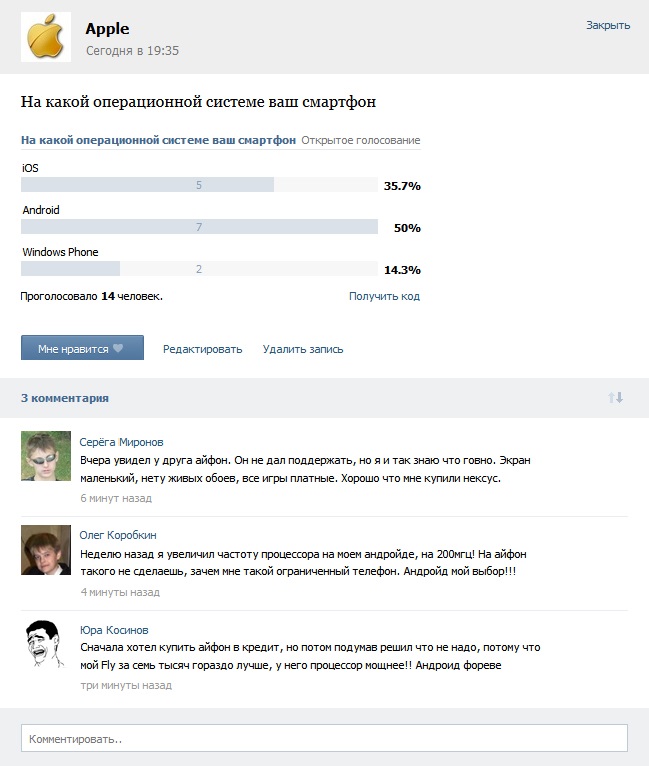This screenshot has width=649, height=766.
Task: Click Удалить запись to delete post
Action: click(x=303, y=349)
